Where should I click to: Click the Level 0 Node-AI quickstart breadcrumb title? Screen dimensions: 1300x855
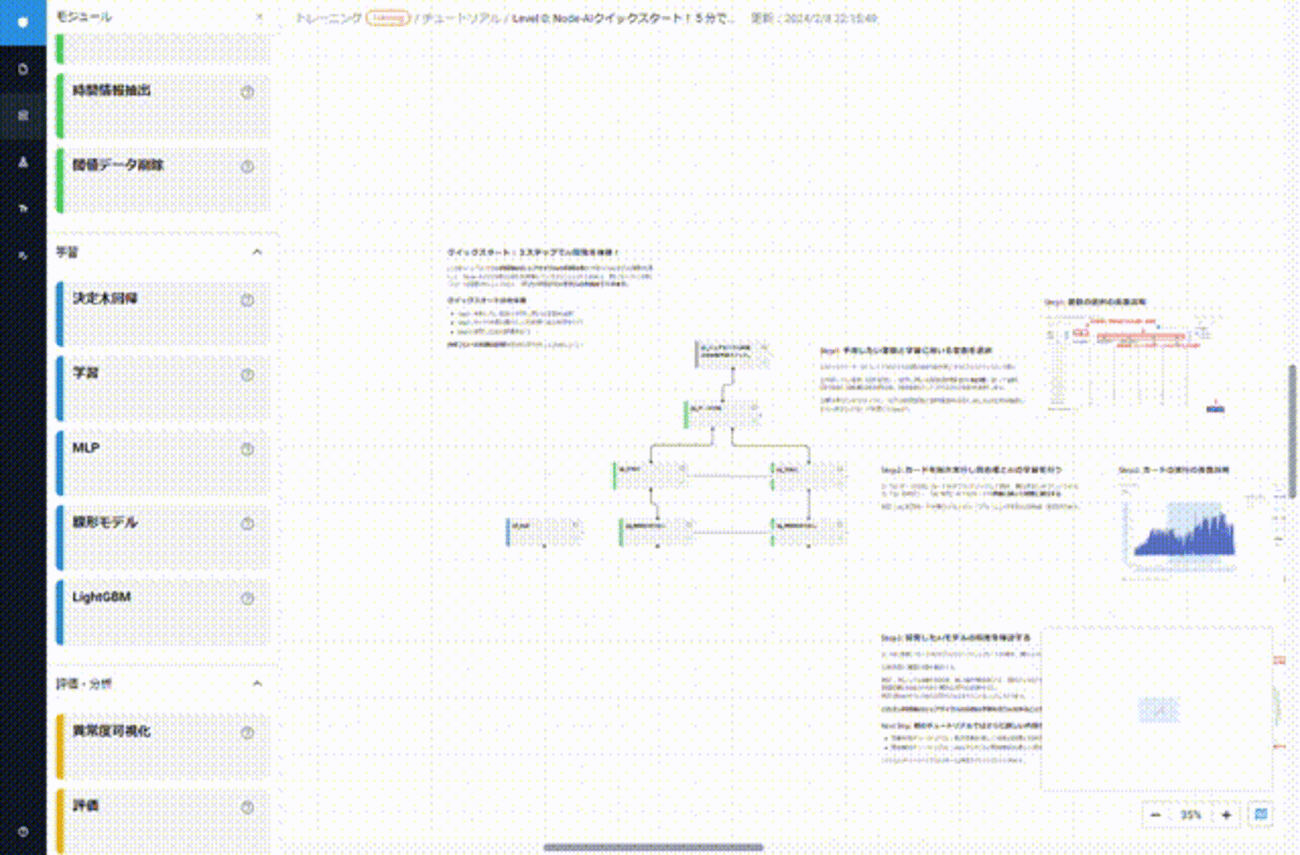[623, 18]
